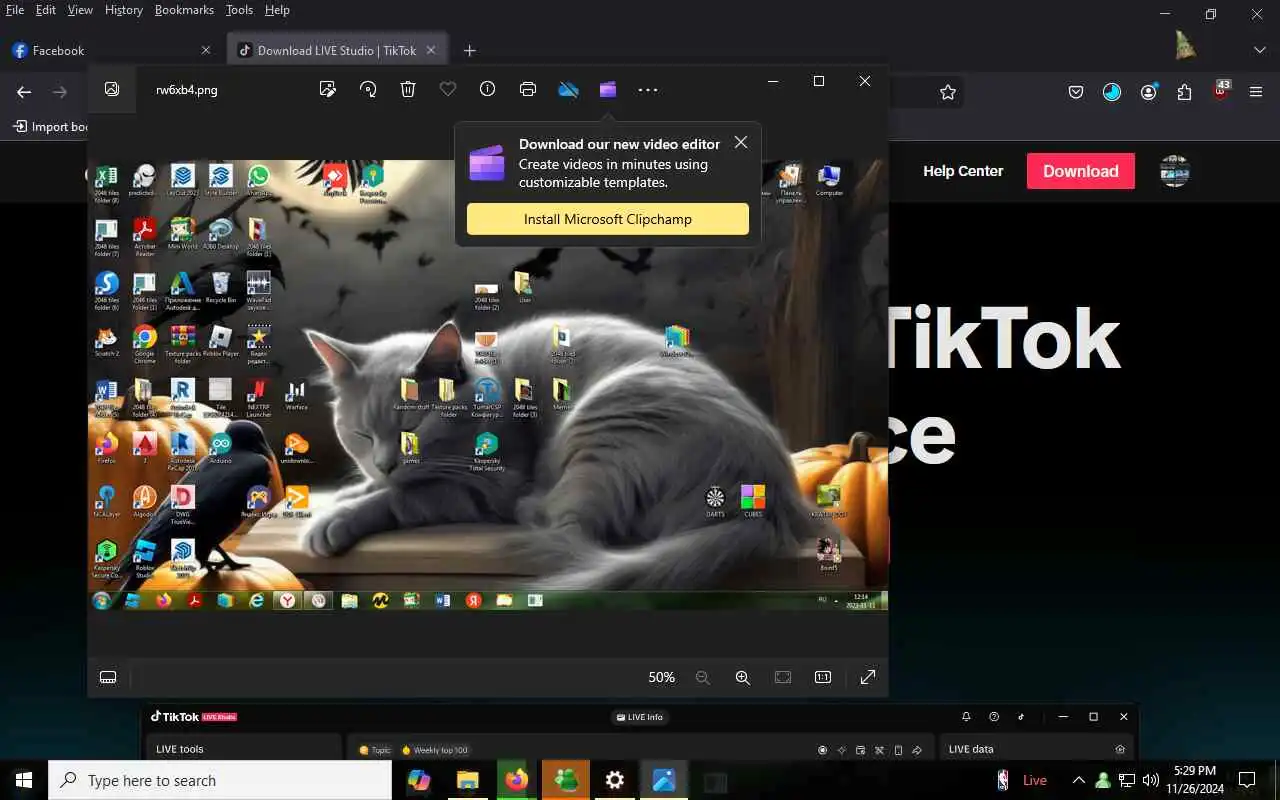1280x800 pixels.
Task: Click the record circle icon in LIVE Studio
Action: 823,750
